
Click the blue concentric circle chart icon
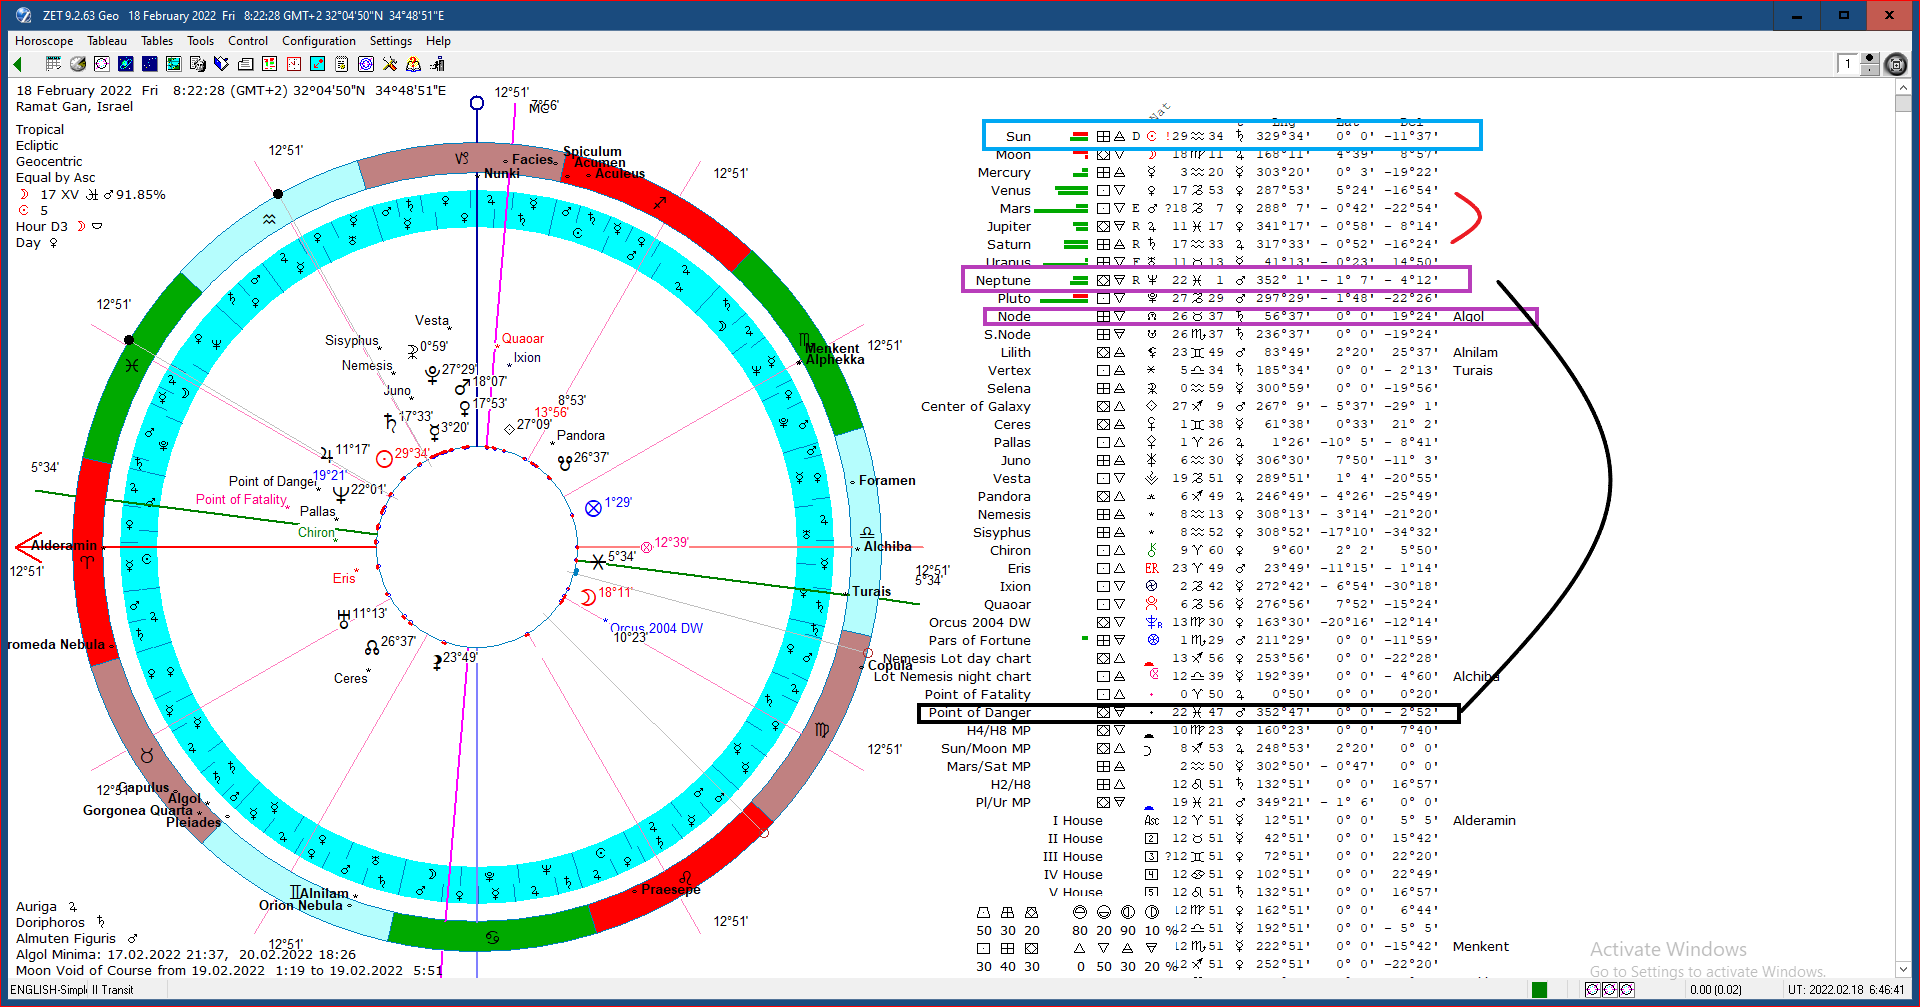point(366,64)
